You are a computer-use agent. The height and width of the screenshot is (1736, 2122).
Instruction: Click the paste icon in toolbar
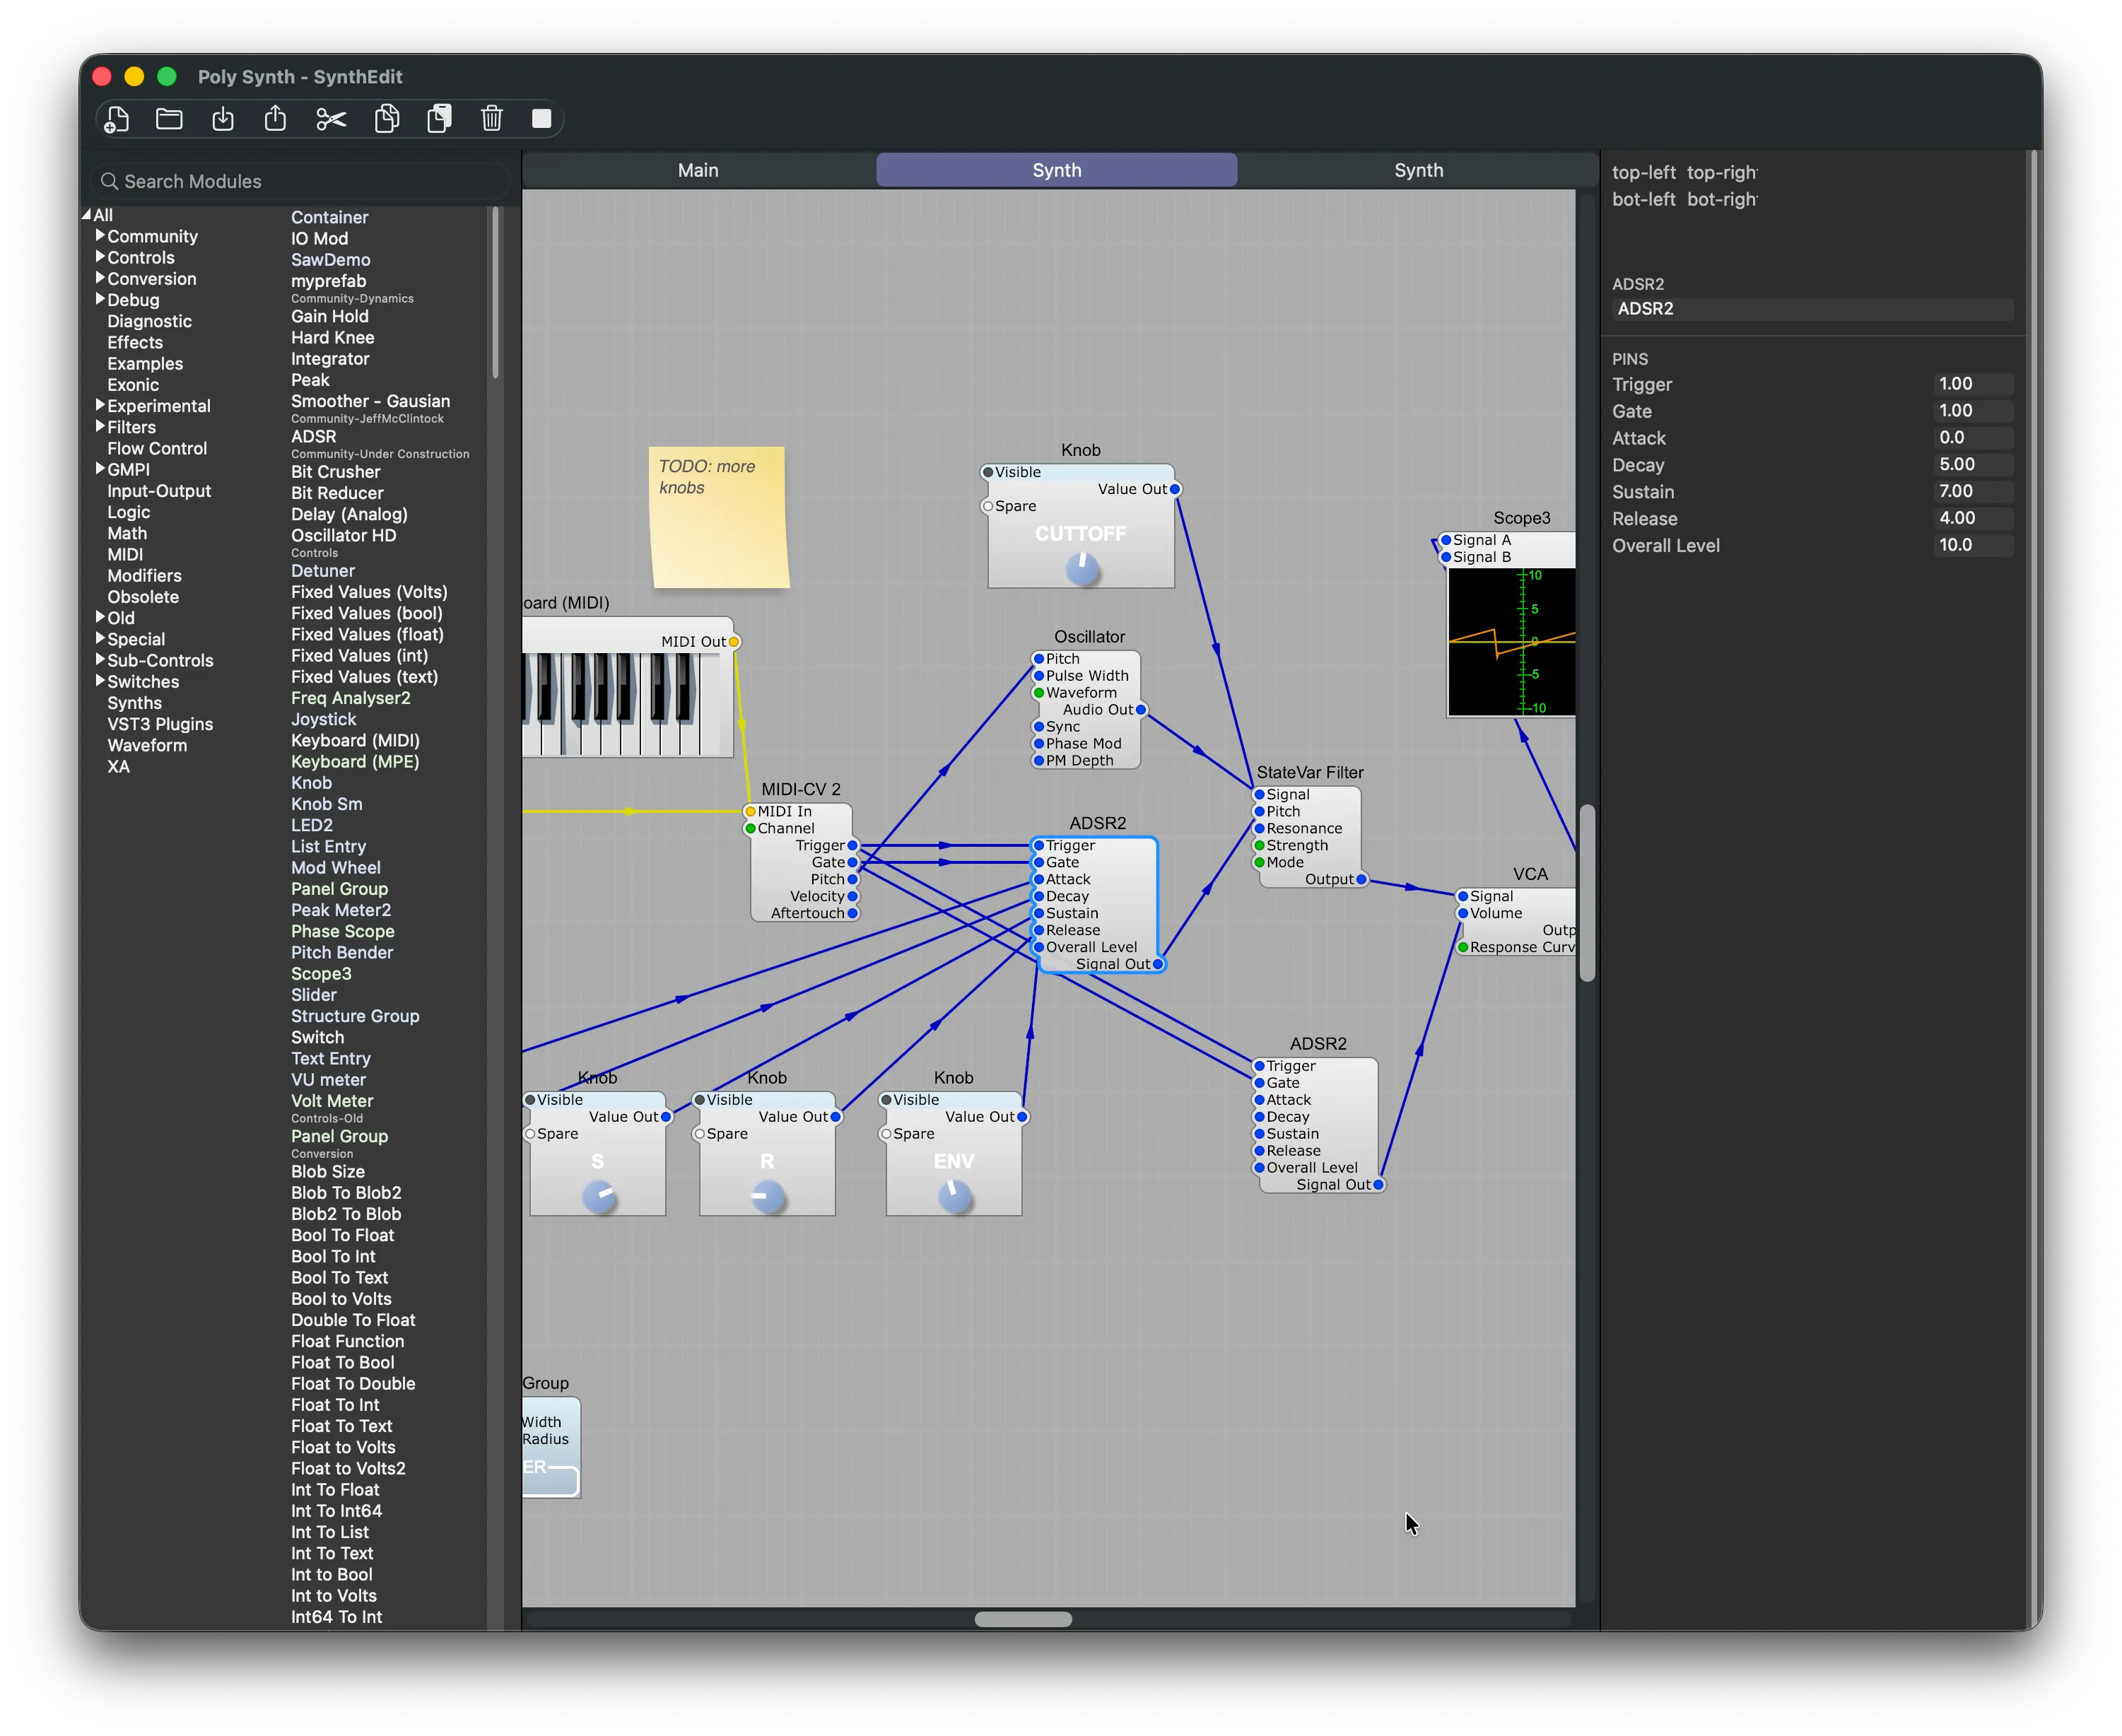click(439, 119)
